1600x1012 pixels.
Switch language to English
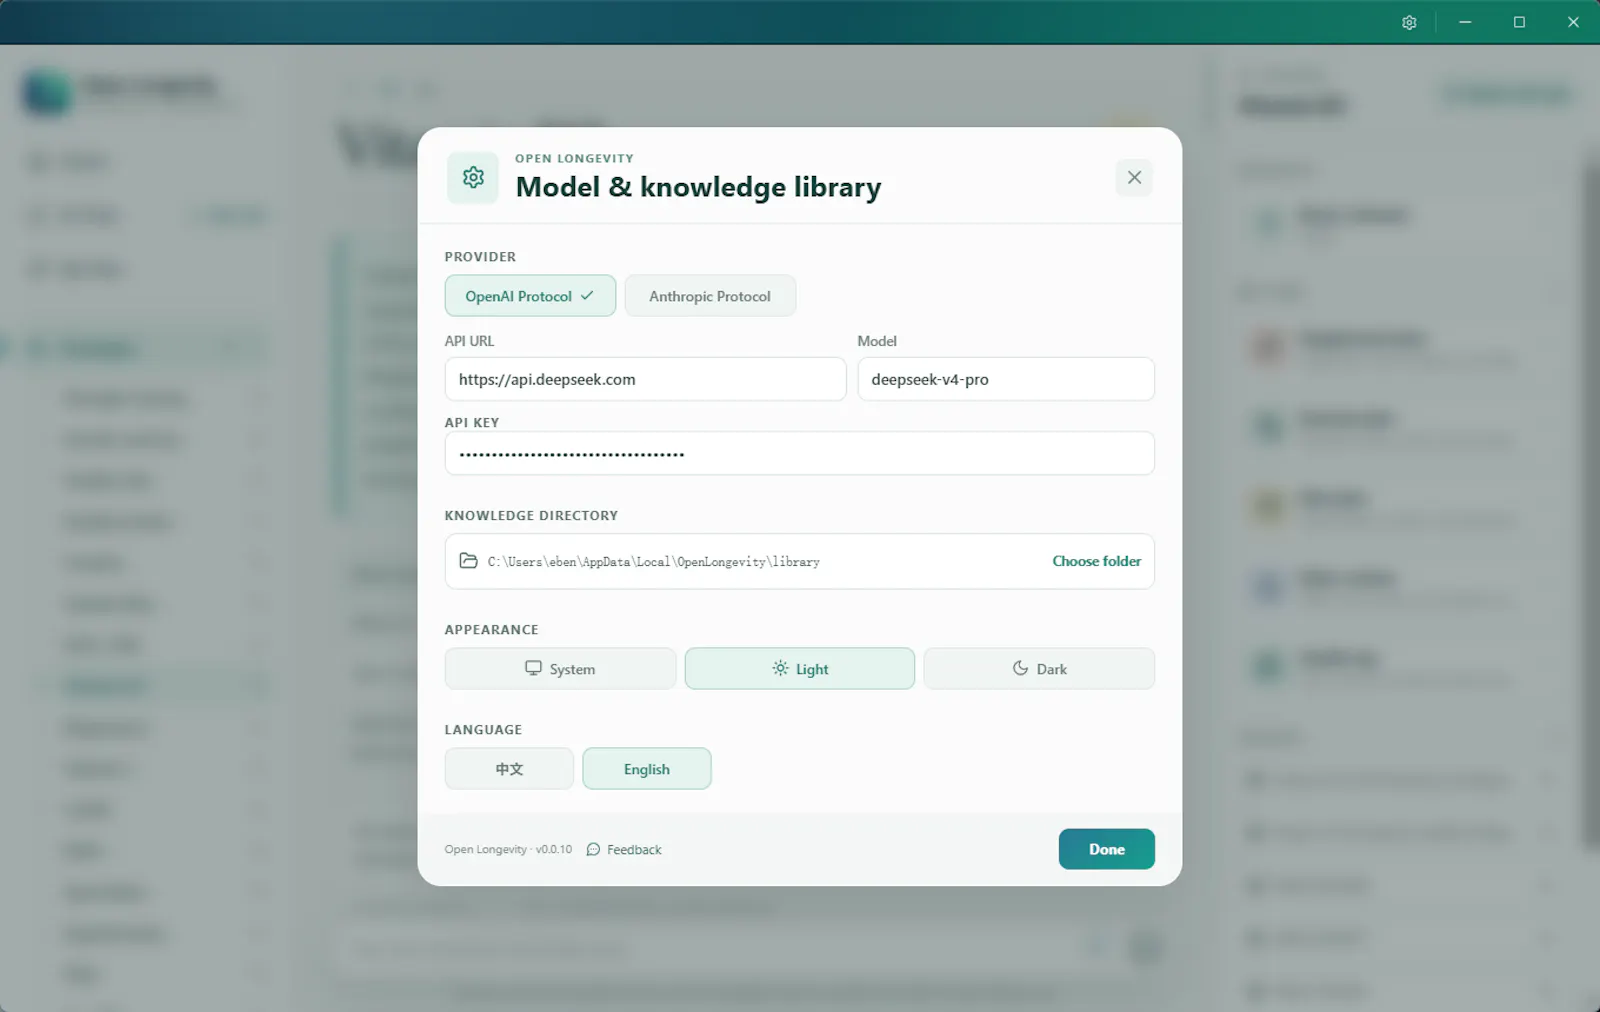[x=647, y=769]
